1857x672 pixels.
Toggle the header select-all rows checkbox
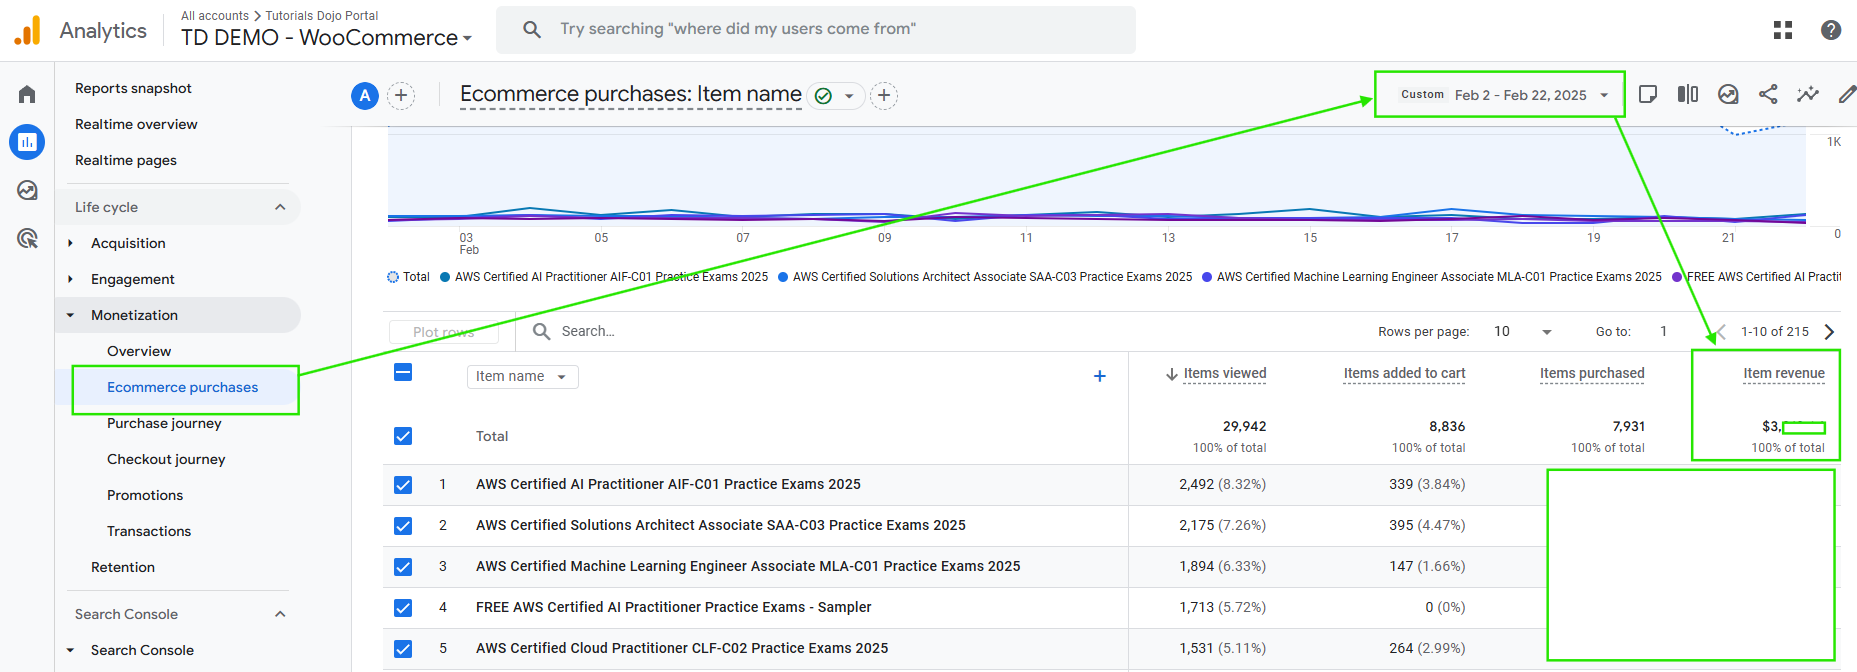(403, 373)
